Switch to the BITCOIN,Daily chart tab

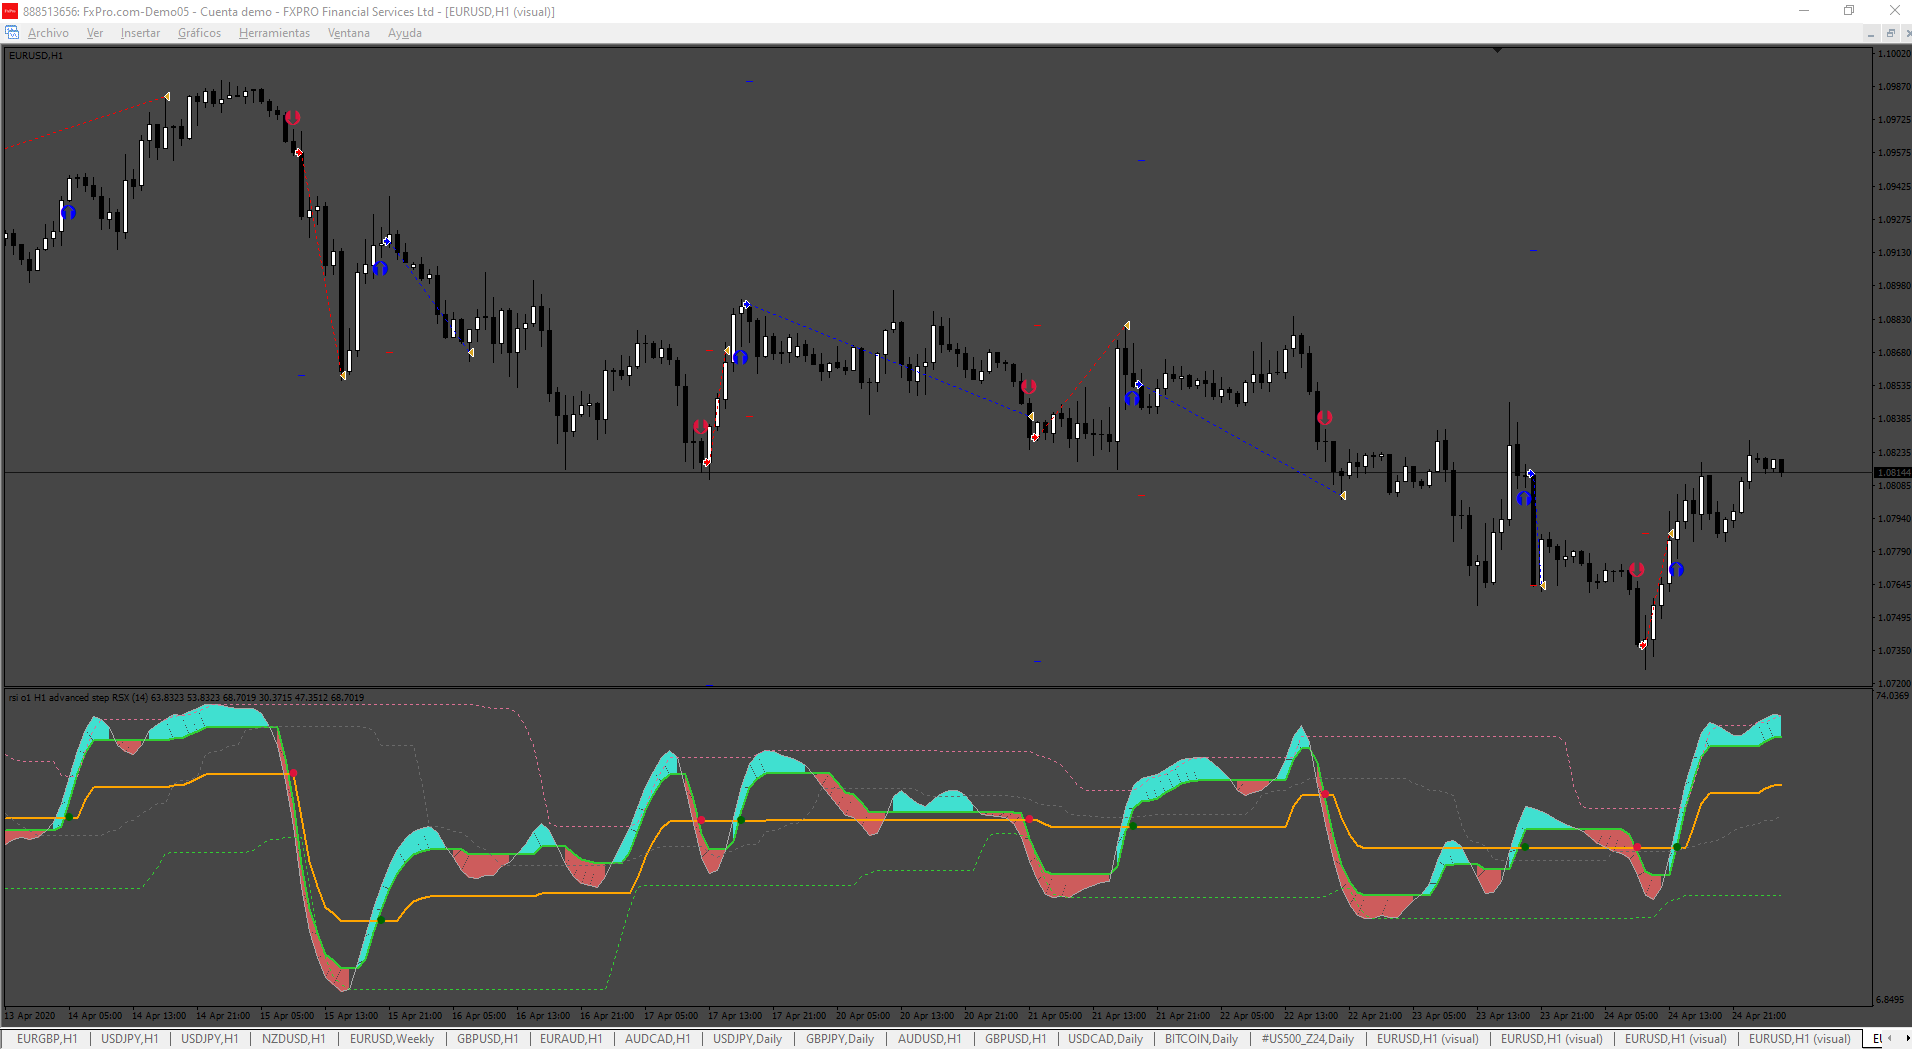click(x=1201, y=1039)
